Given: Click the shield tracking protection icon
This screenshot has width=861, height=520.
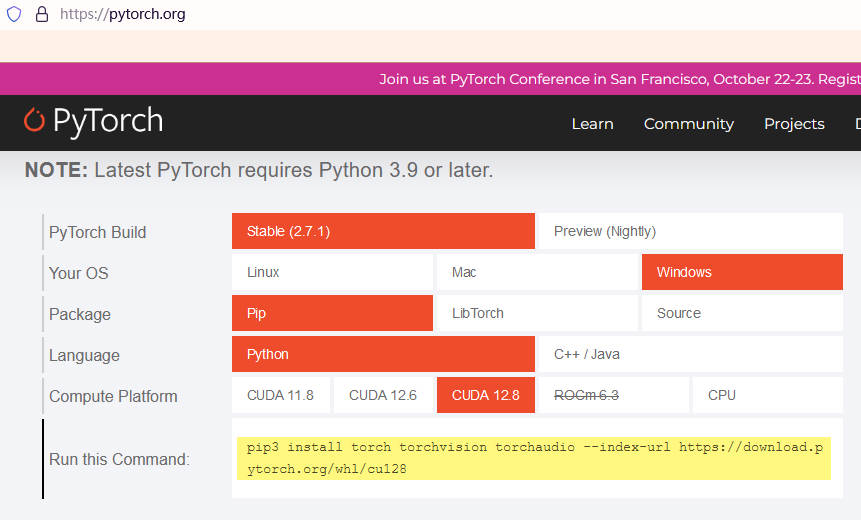Looking at the screenshot, I should click(14, 14).
